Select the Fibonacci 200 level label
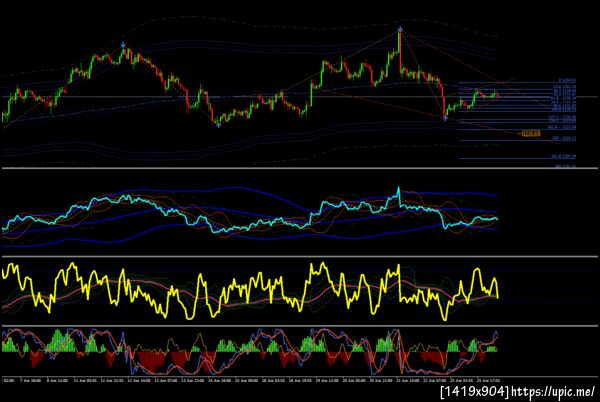The width and height of the screenshot is (600, 402). pyautogui.click(x=564, y=138)
